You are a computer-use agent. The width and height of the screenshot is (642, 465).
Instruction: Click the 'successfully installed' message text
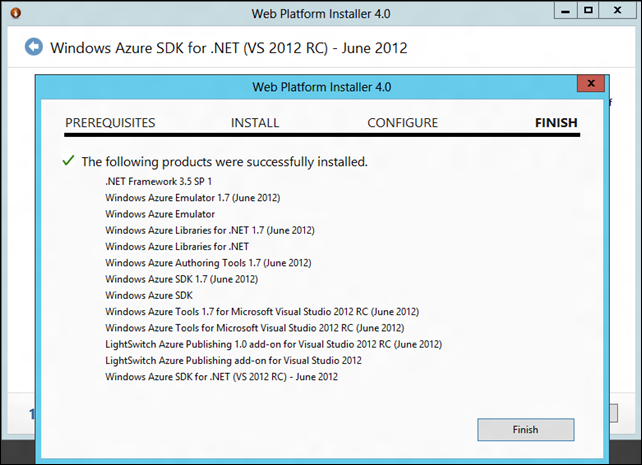(224, 161)
